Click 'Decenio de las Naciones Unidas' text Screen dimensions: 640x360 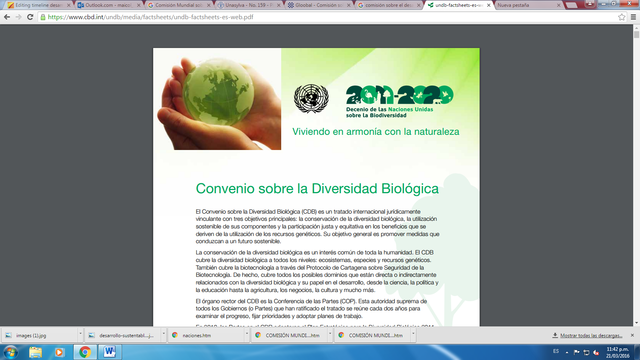[389, 109]
